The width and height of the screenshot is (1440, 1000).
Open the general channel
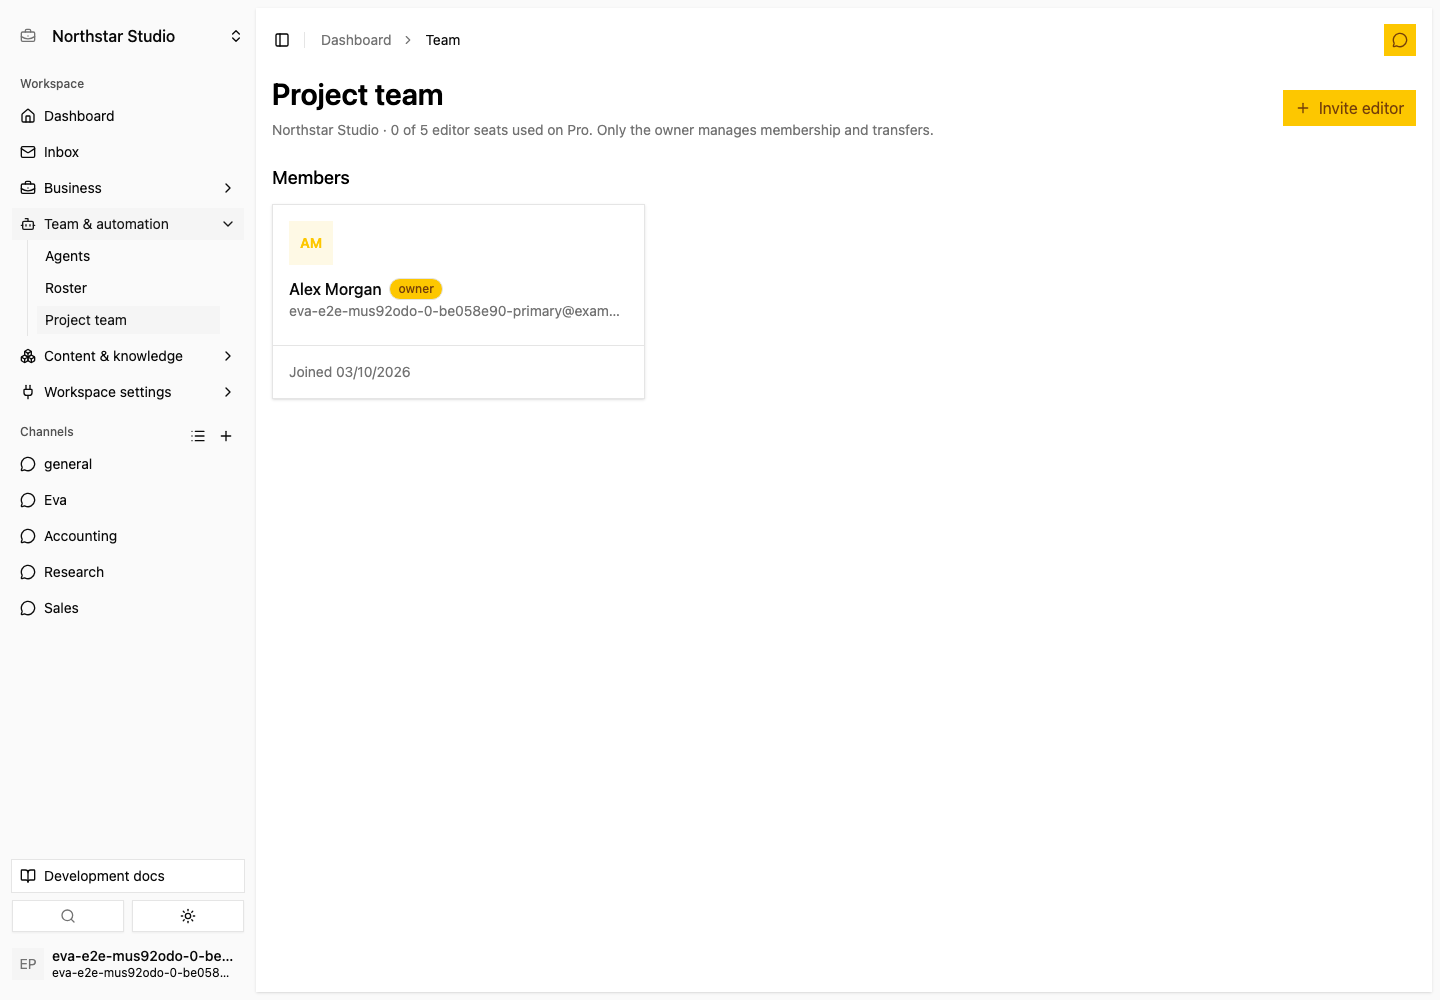point(128,464)
